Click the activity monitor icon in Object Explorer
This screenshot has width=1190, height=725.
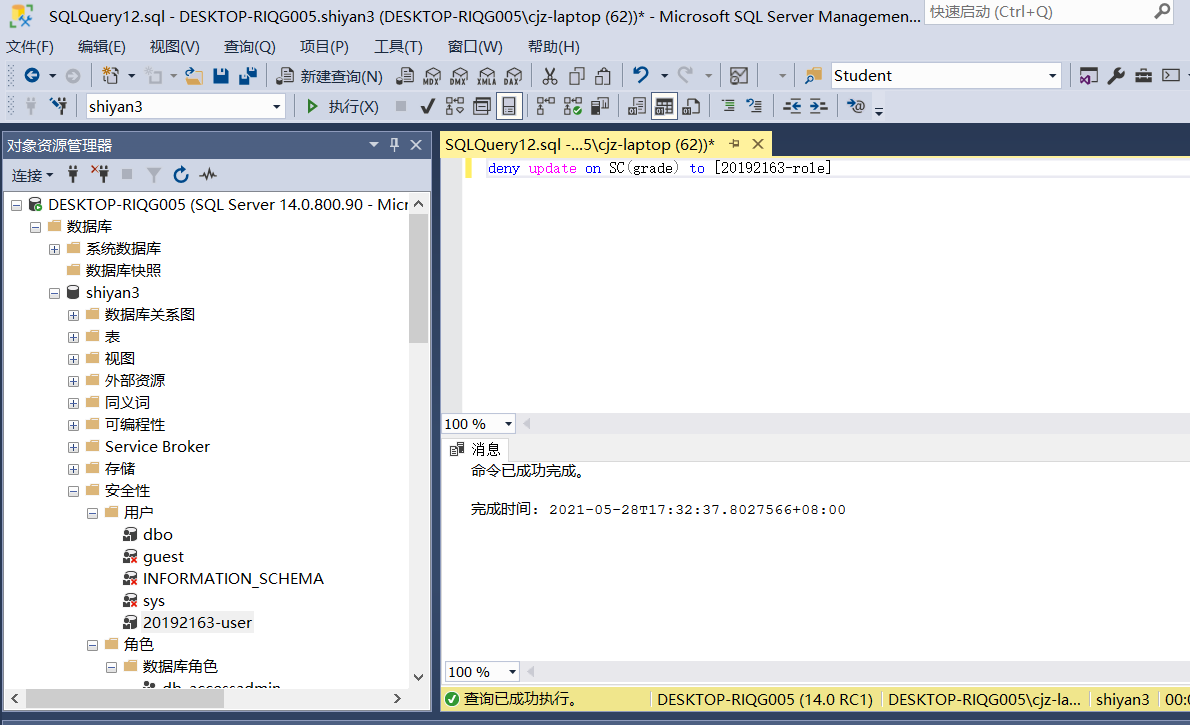coord(208,175)
